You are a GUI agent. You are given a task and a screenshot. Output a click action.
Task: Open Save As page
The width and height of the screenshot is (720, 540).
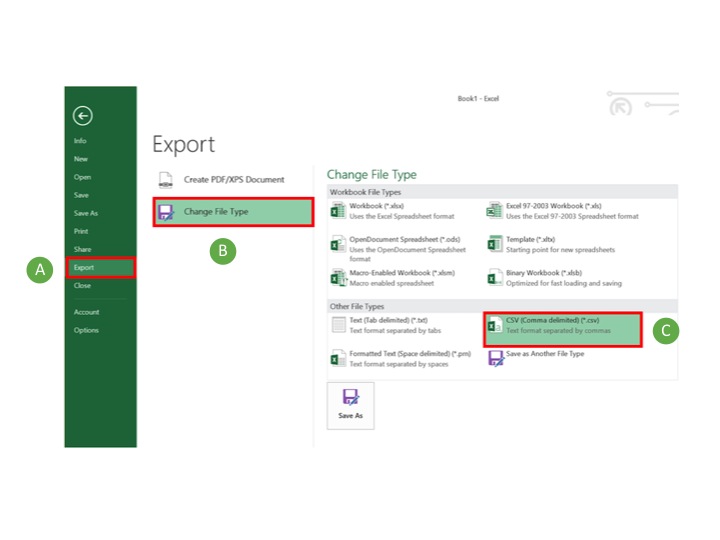coord(86,213)
